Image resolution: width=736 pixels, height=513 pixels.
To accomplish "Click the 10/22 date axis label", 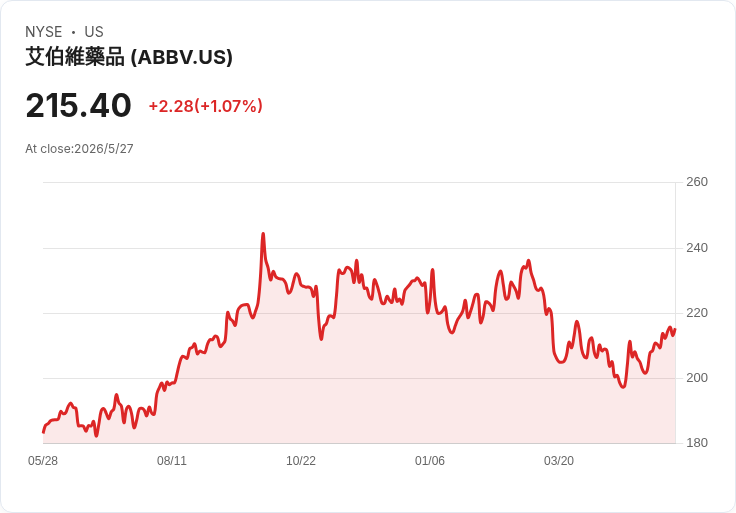I will 301,460.
